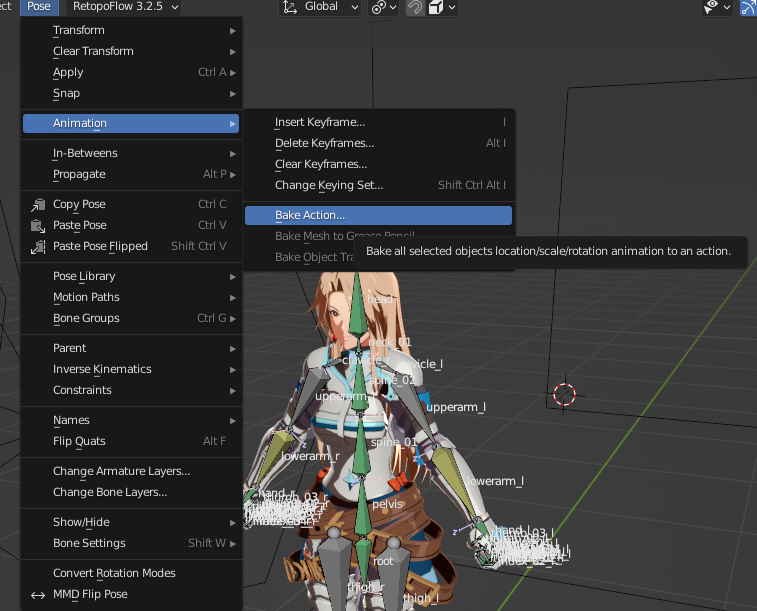
Task: Open the pivot point dropdown
Action: tap(383, 7)
